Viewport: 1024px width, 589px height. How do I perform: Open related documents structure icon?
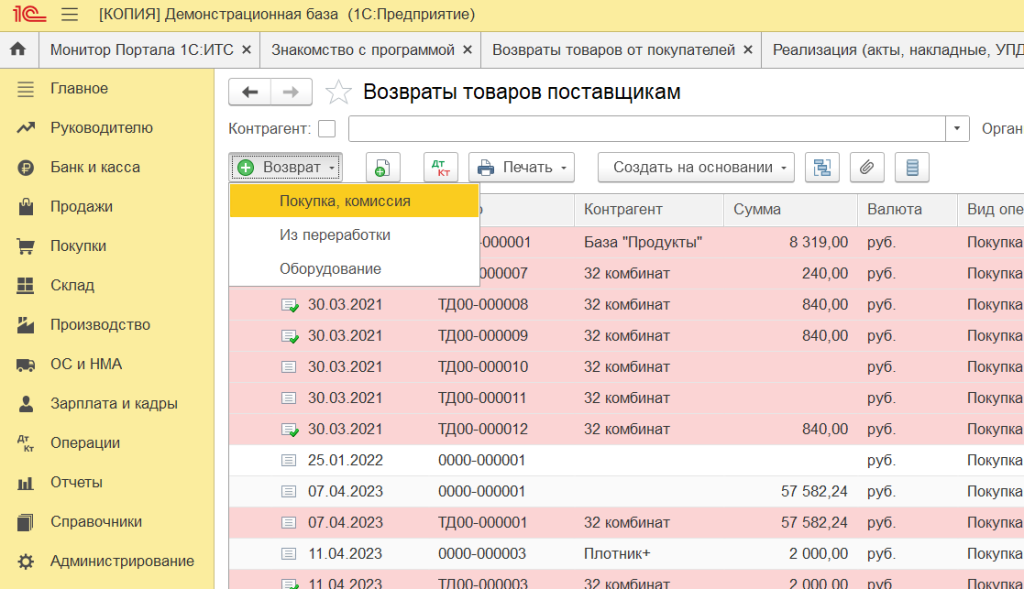[x=822, y=168]
